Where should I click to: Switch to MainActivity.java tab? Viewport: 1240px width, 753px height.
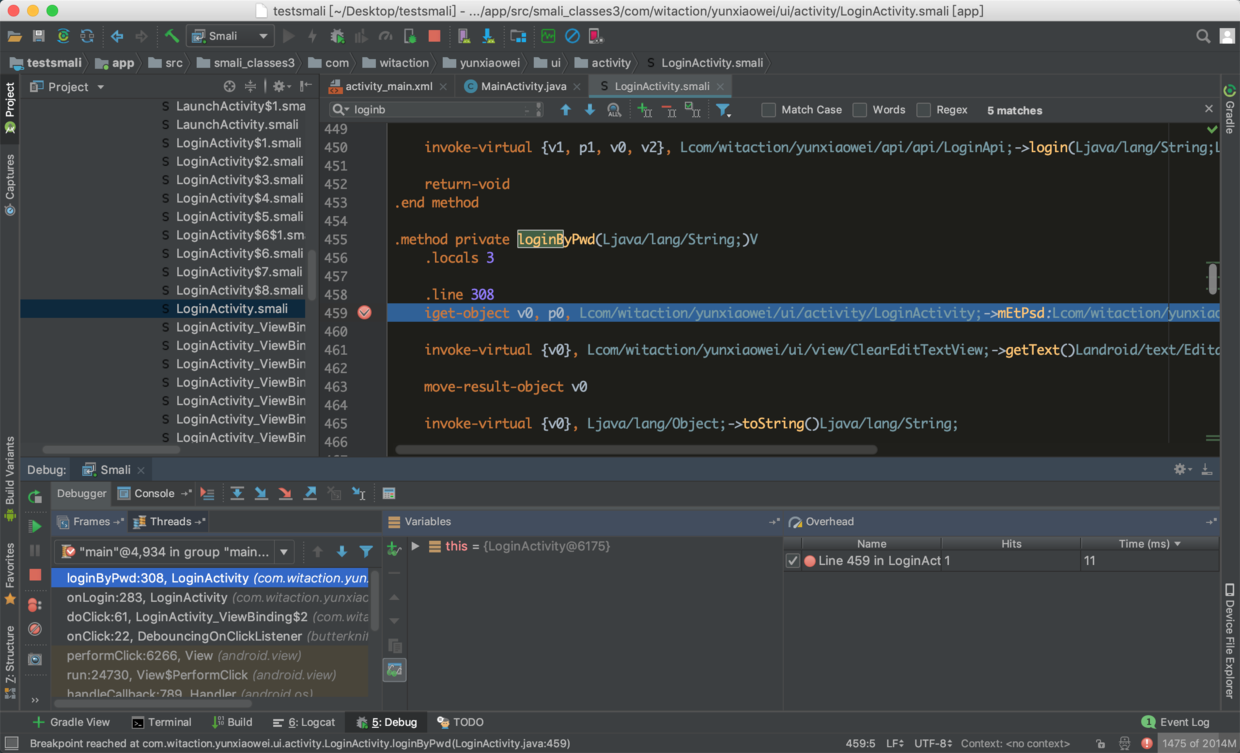click(522, 86)
